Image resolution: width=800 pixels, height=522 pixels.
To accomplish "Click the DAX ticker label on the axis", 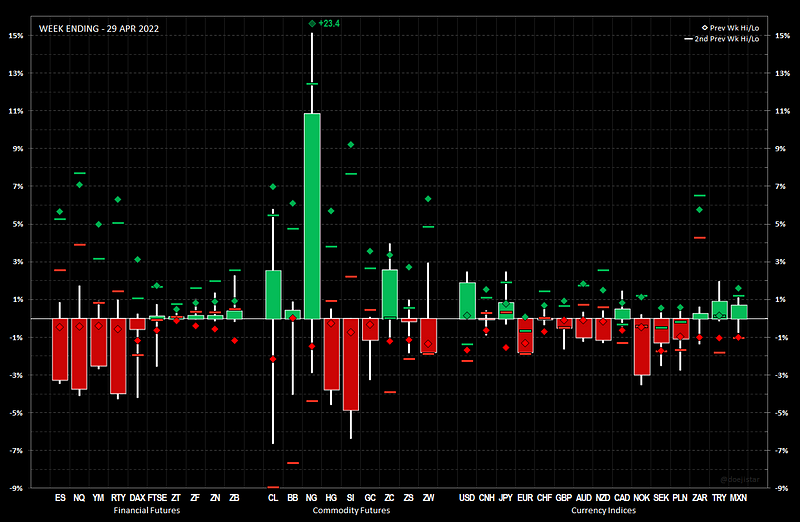I will [137, 497].
